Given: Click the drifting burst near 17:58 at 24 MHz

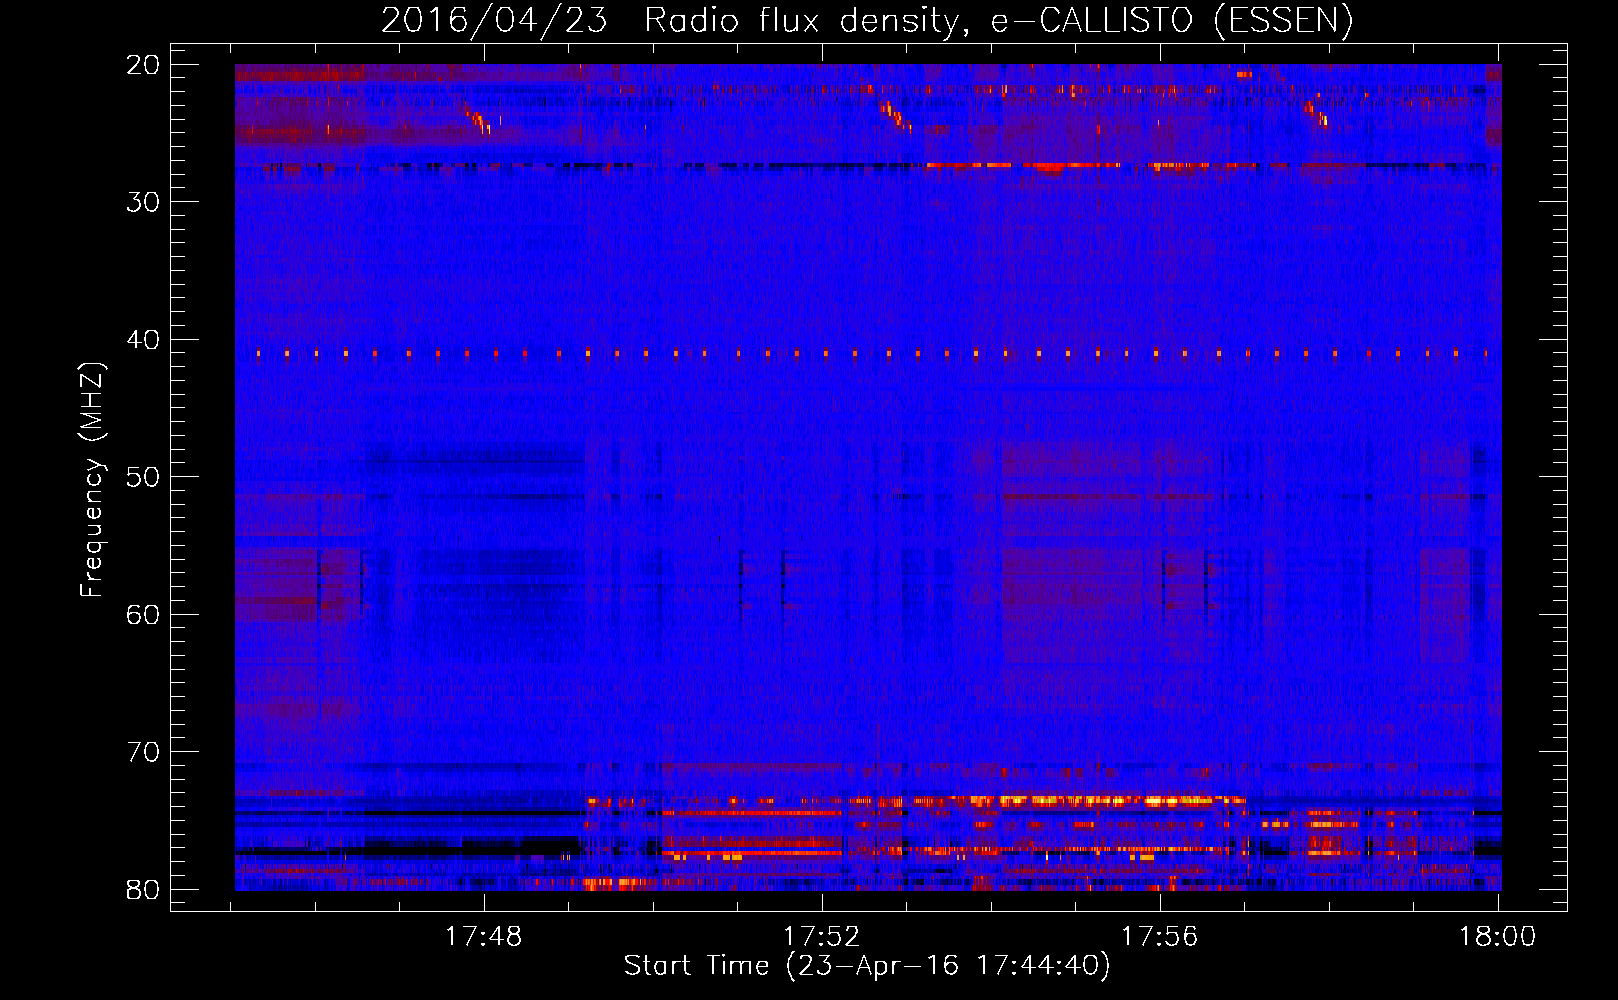Looking at the screenshot, I should (x=1316, y=112).
